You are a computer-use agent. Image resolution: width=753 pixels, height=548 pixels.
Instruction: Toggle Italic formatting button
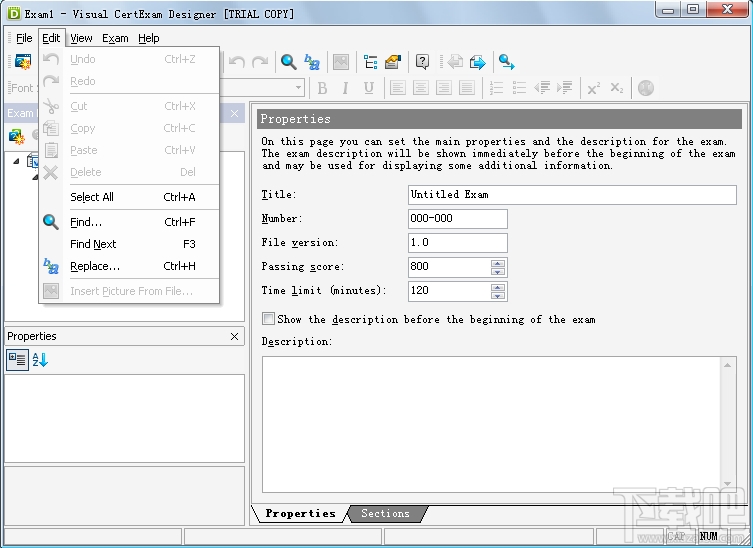point(345,88)
